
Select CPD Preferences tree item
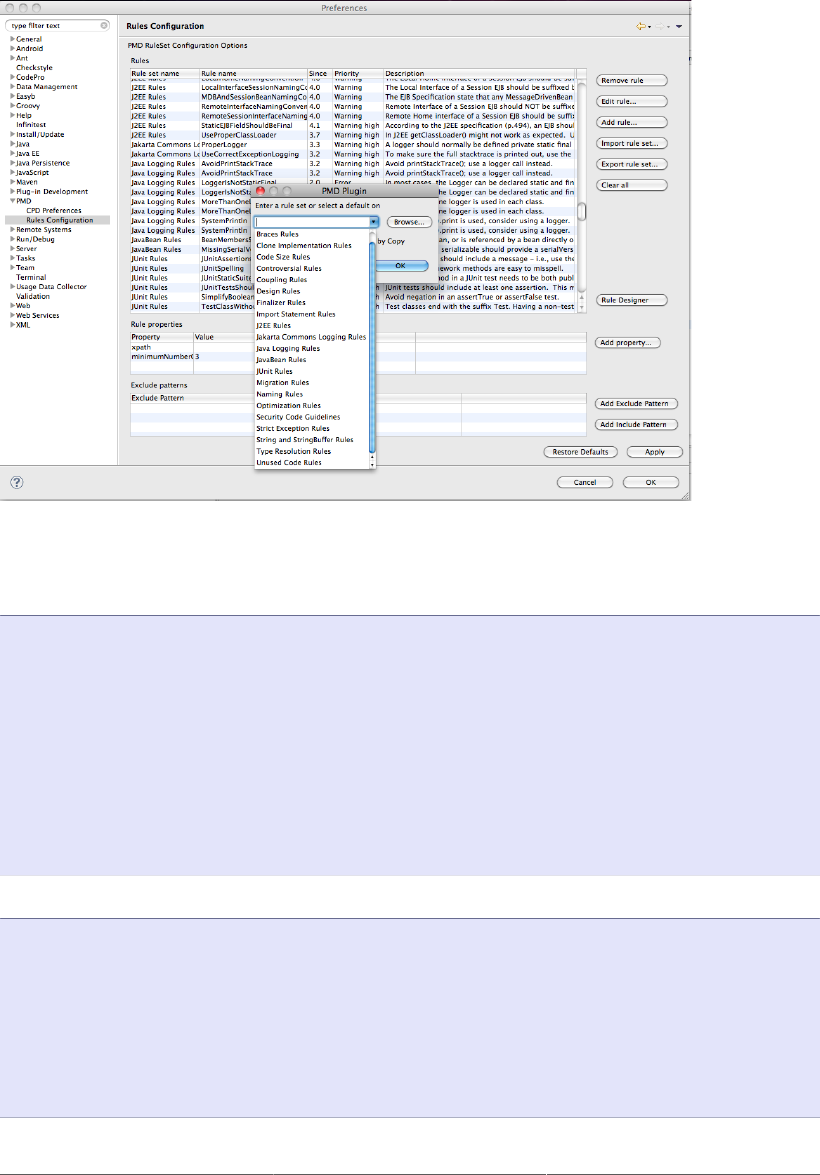pos(54,211)
